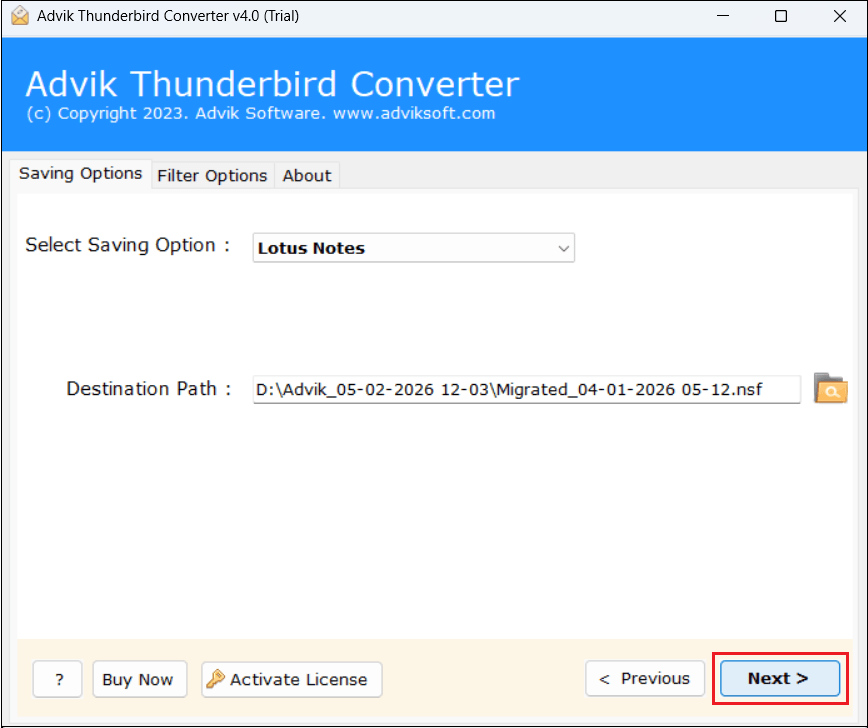868x728 pixels.
Task: Switch to the Filter Options tab
Action: [x=212, y=175]
